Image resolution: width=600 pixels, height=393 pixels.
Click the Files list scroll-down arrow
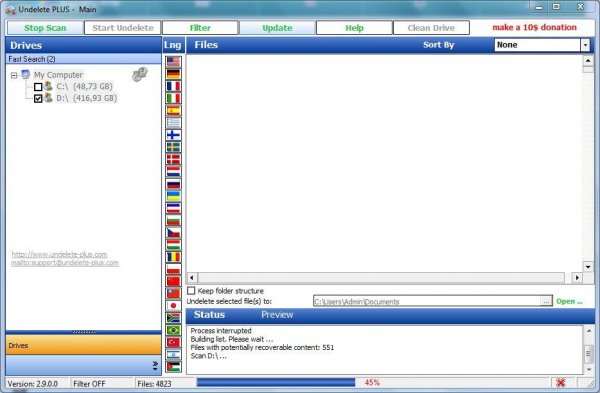[x=588, y=267]
